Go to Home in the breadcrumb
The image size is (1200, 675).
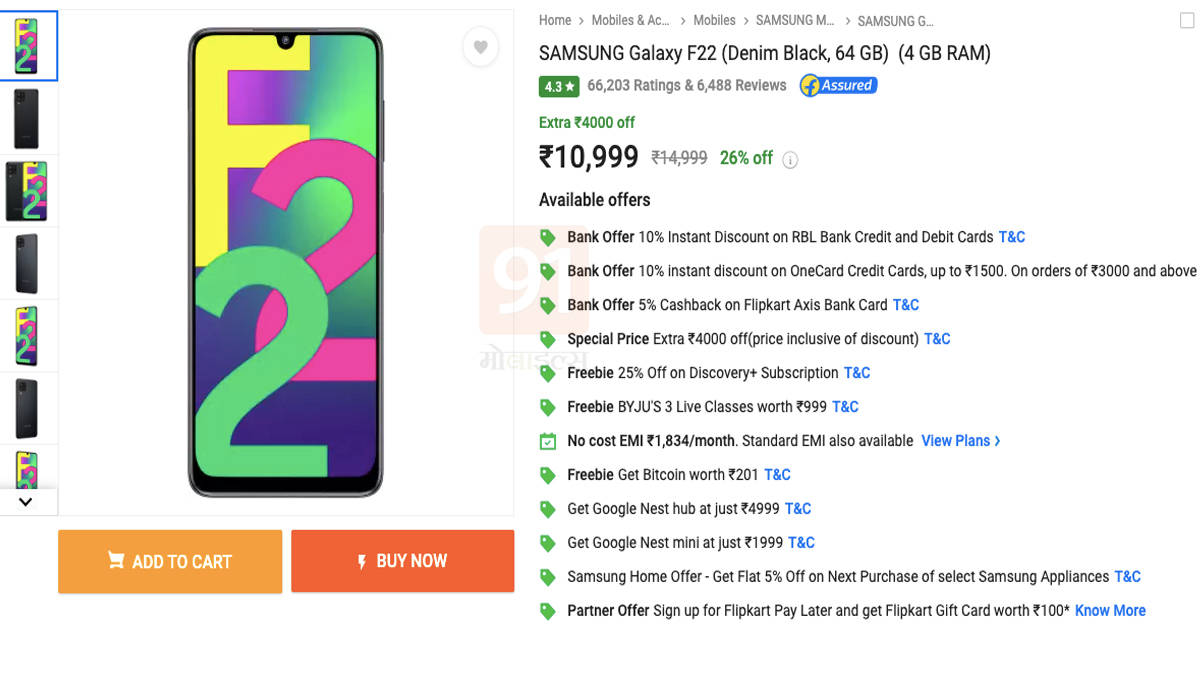pos(555,20)
